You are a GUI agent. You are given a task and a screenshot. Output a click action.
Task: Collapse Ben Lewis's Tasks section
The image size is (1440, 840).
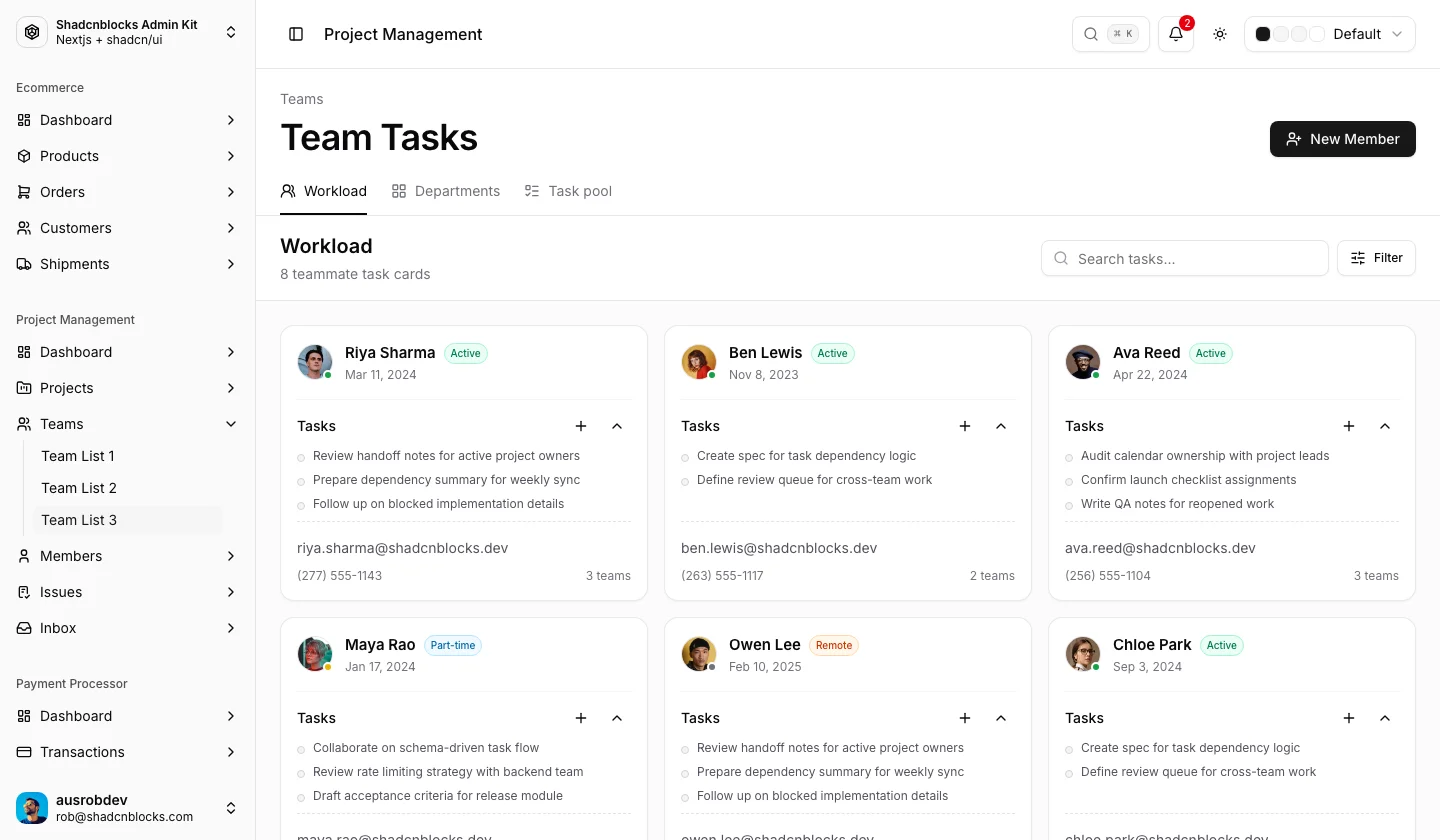(x=1001, y=426)
